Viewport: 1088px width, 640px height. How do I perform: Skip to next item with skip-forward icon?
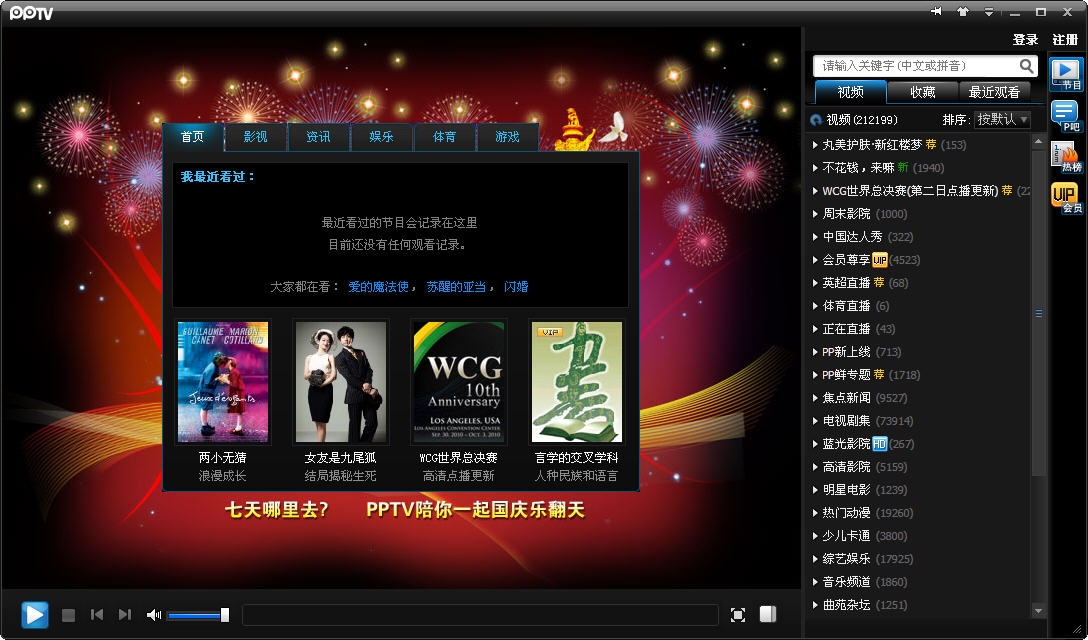pyautogui.click(x=125, y=614)
